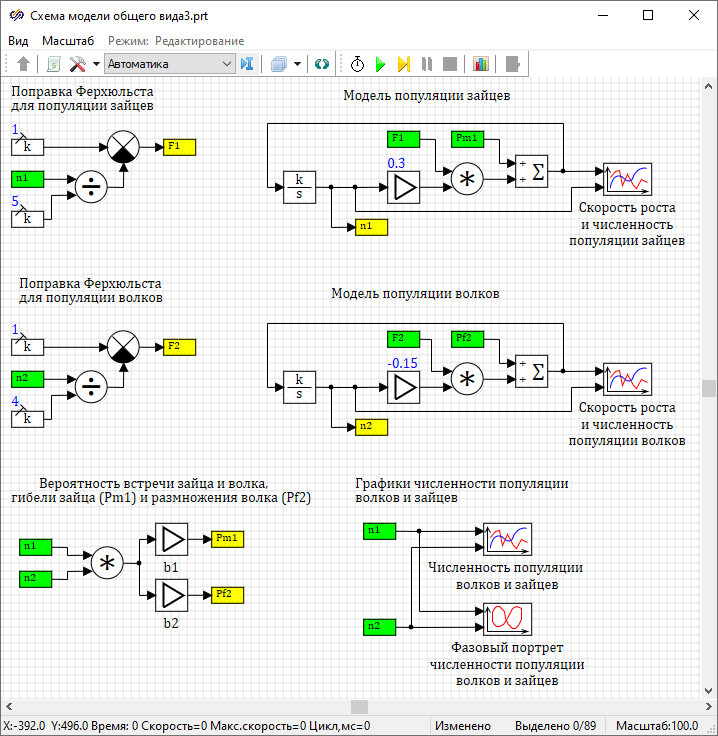
Task: Click the vertical scrollbar thumb
Action: 708,388
